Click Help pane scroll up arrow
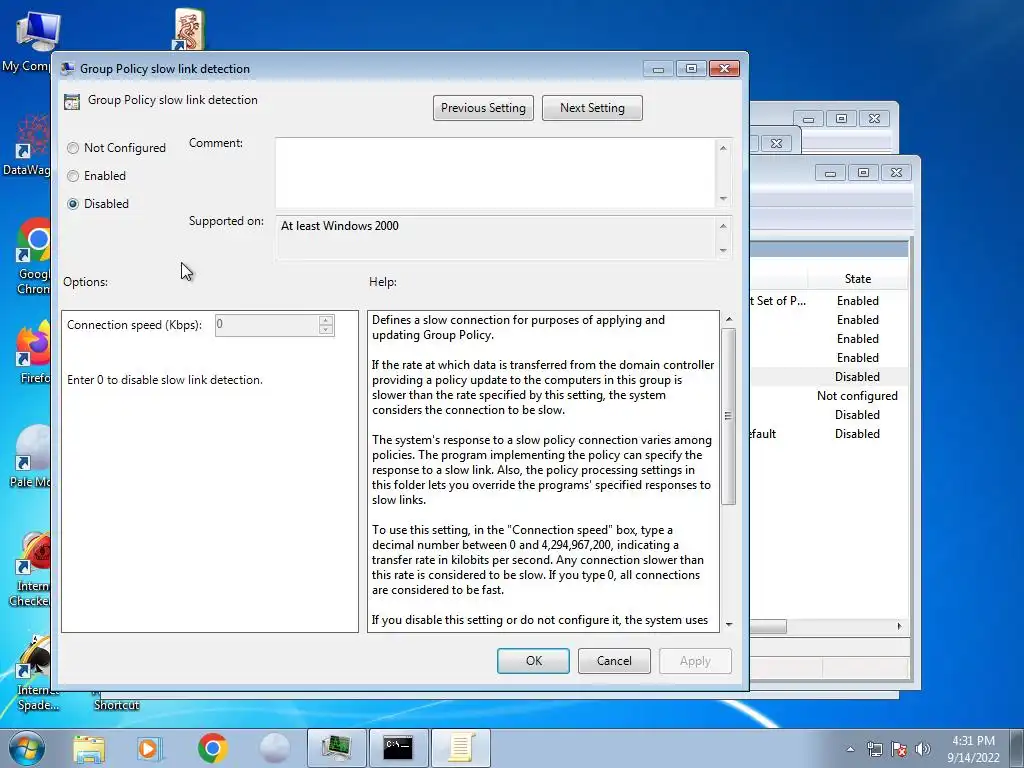This screenshot has width=1024, height=768. (729, 319)
